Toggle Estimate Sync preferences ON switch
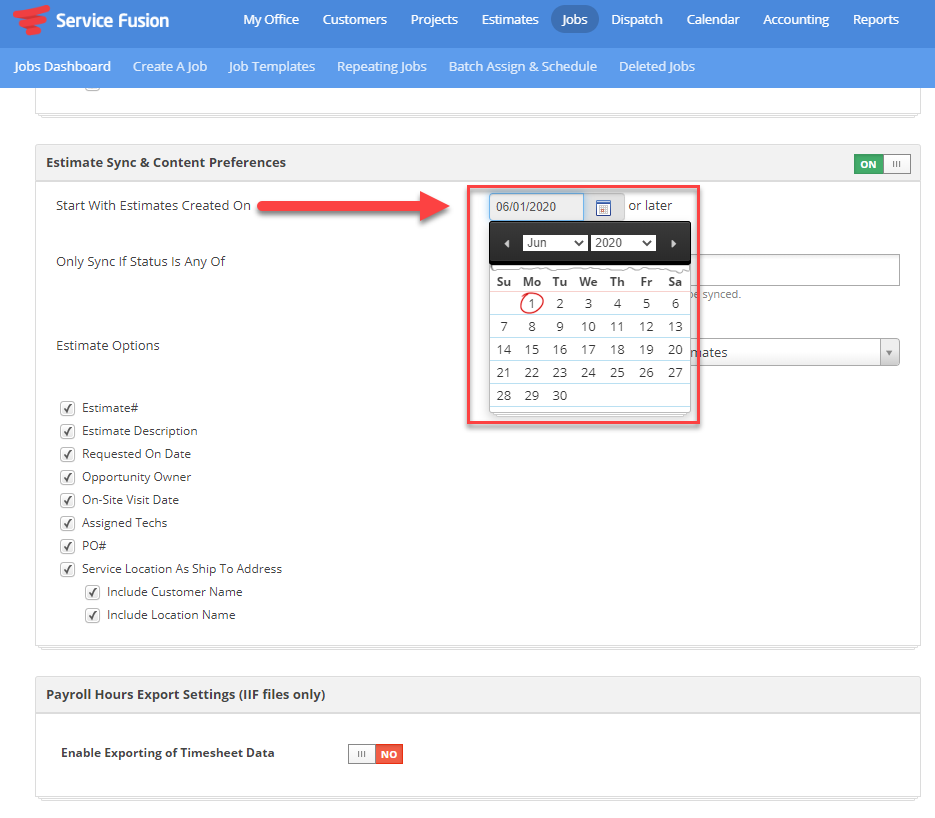 click(882, 164)
